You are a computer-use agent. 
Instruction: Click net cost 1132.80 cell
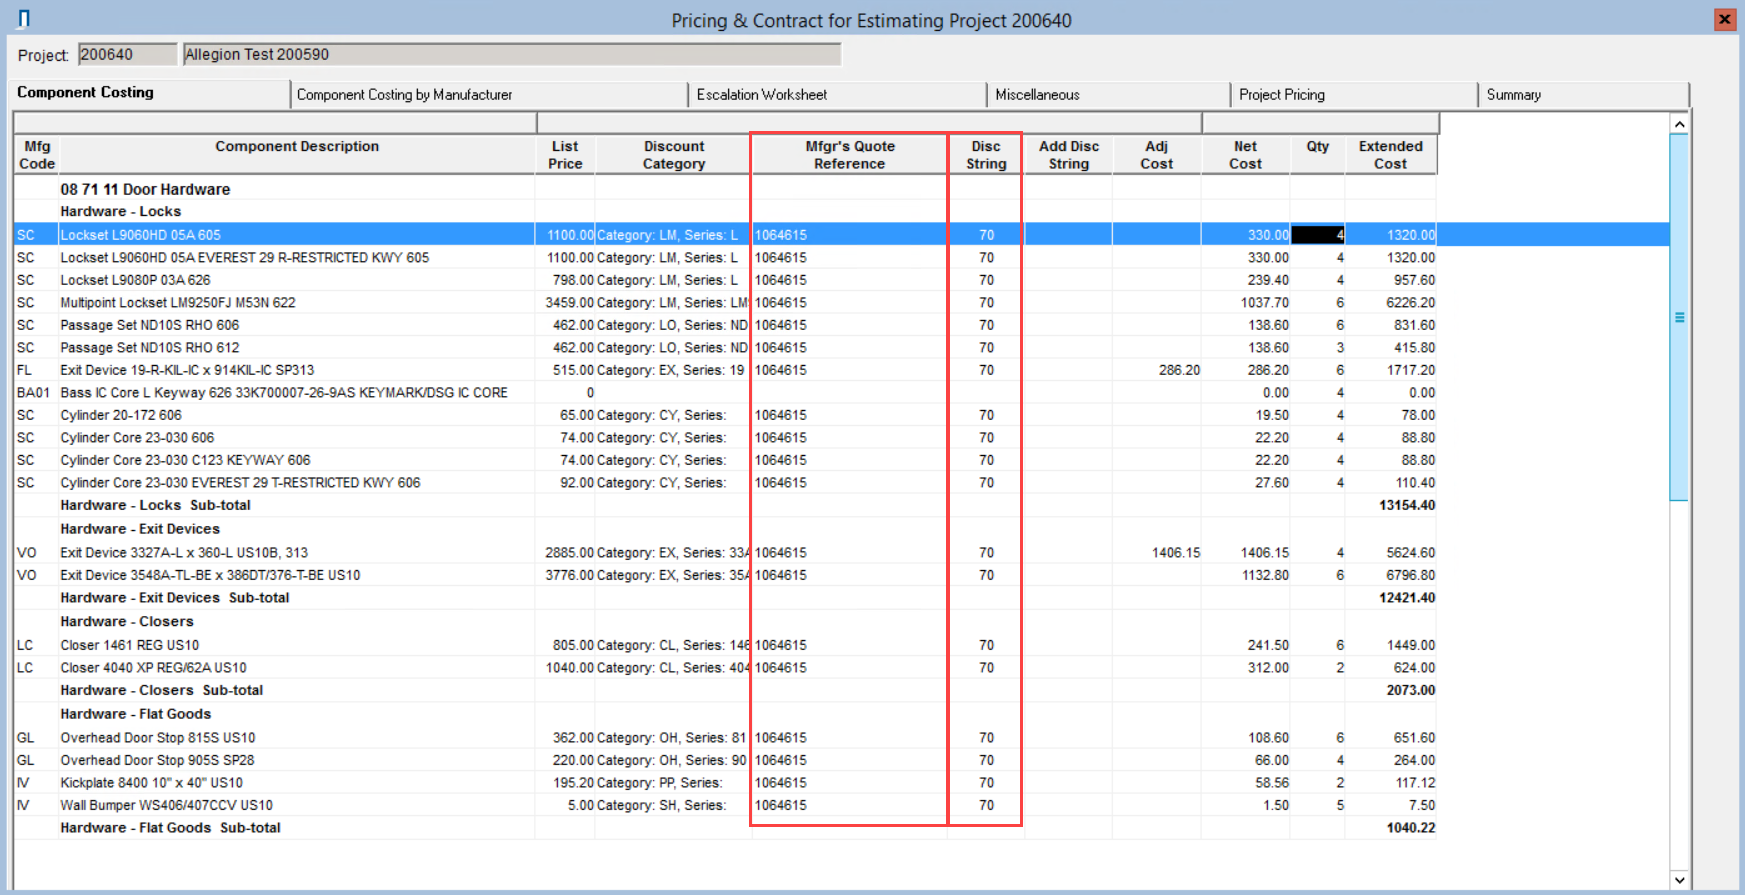[x=1245, y=575]
